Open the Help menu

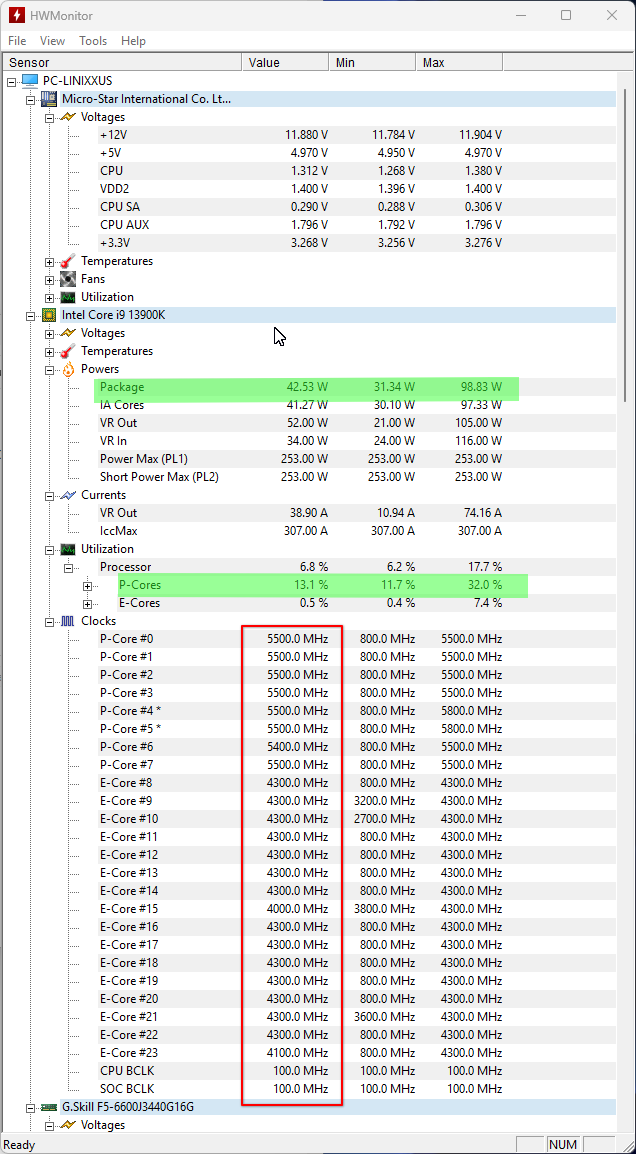click(133, 40)
